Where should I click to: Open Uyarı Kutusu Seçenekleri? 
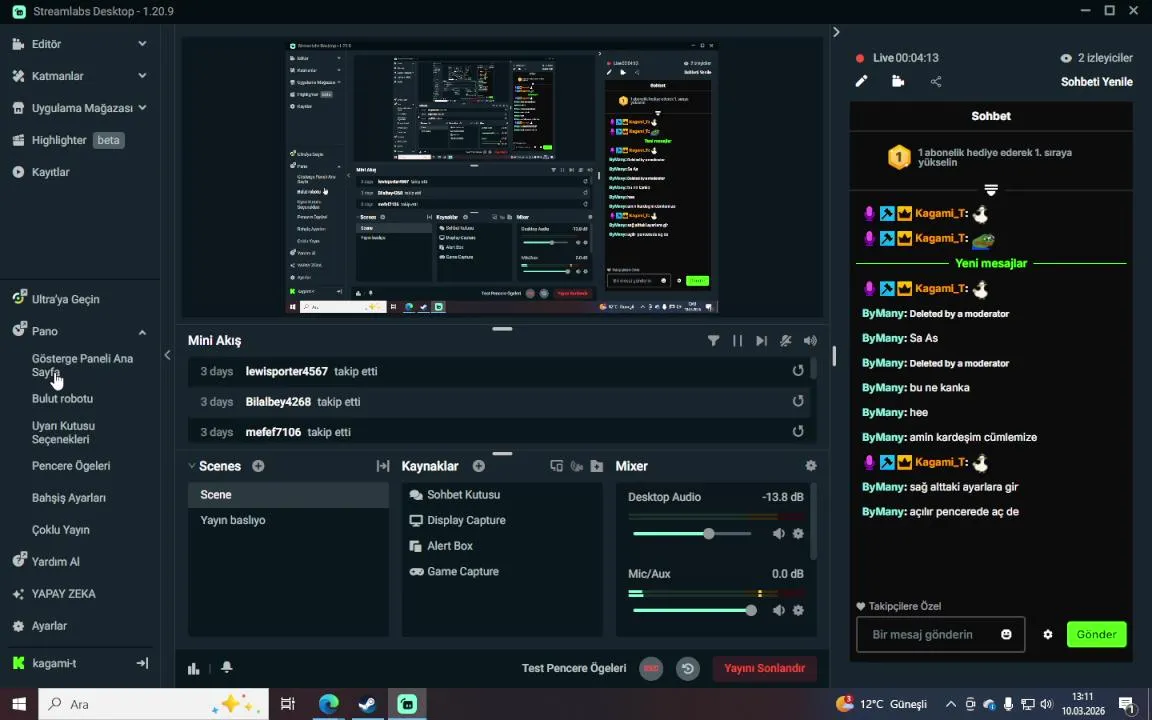63,432
